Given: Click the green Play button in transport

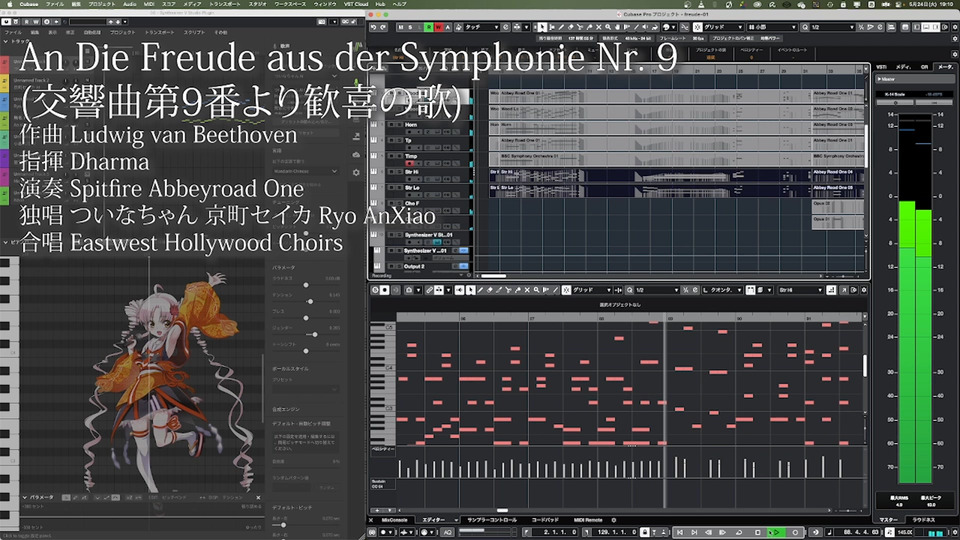Looking at the screenshot, I should tap(776, 533).
